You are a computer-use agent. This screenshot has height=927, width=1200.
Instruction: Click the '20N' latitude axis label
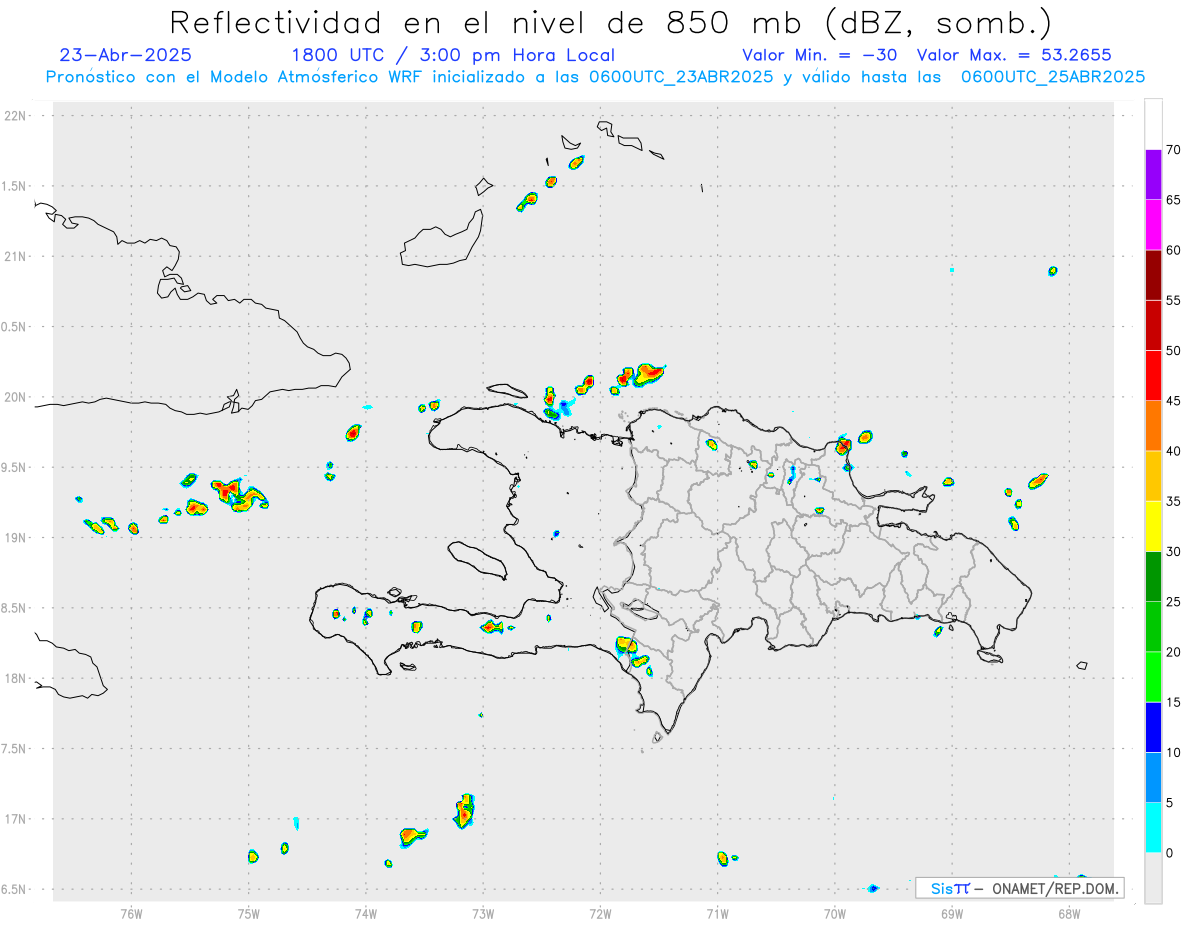click(x=17, y=397)
